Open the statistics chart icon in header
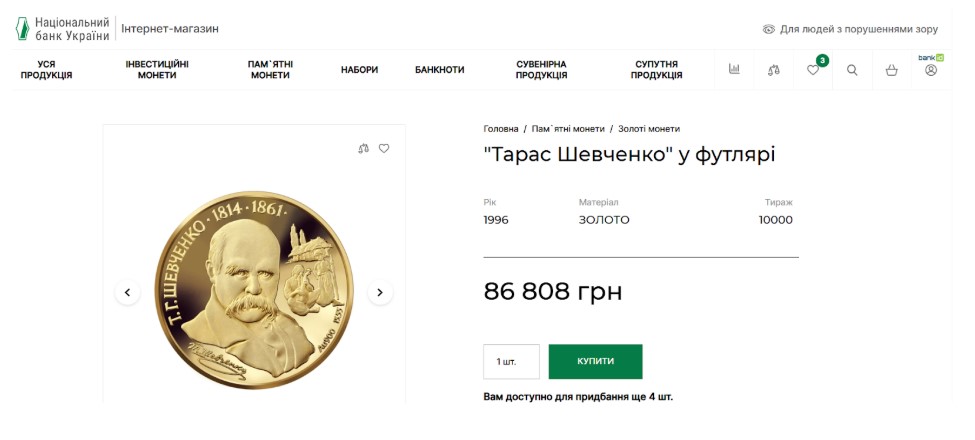This screenshot has width=975, height=440. tap(734, 70)
